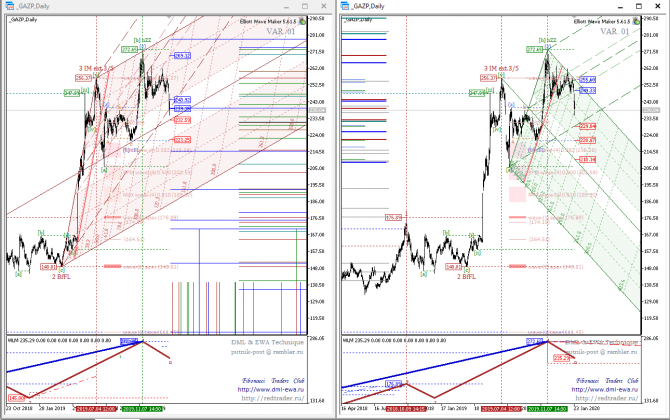Open http://www.dml-ewa.ru link in right chart
The height and width of the screenshot is (420, 670).
(605, 390)
